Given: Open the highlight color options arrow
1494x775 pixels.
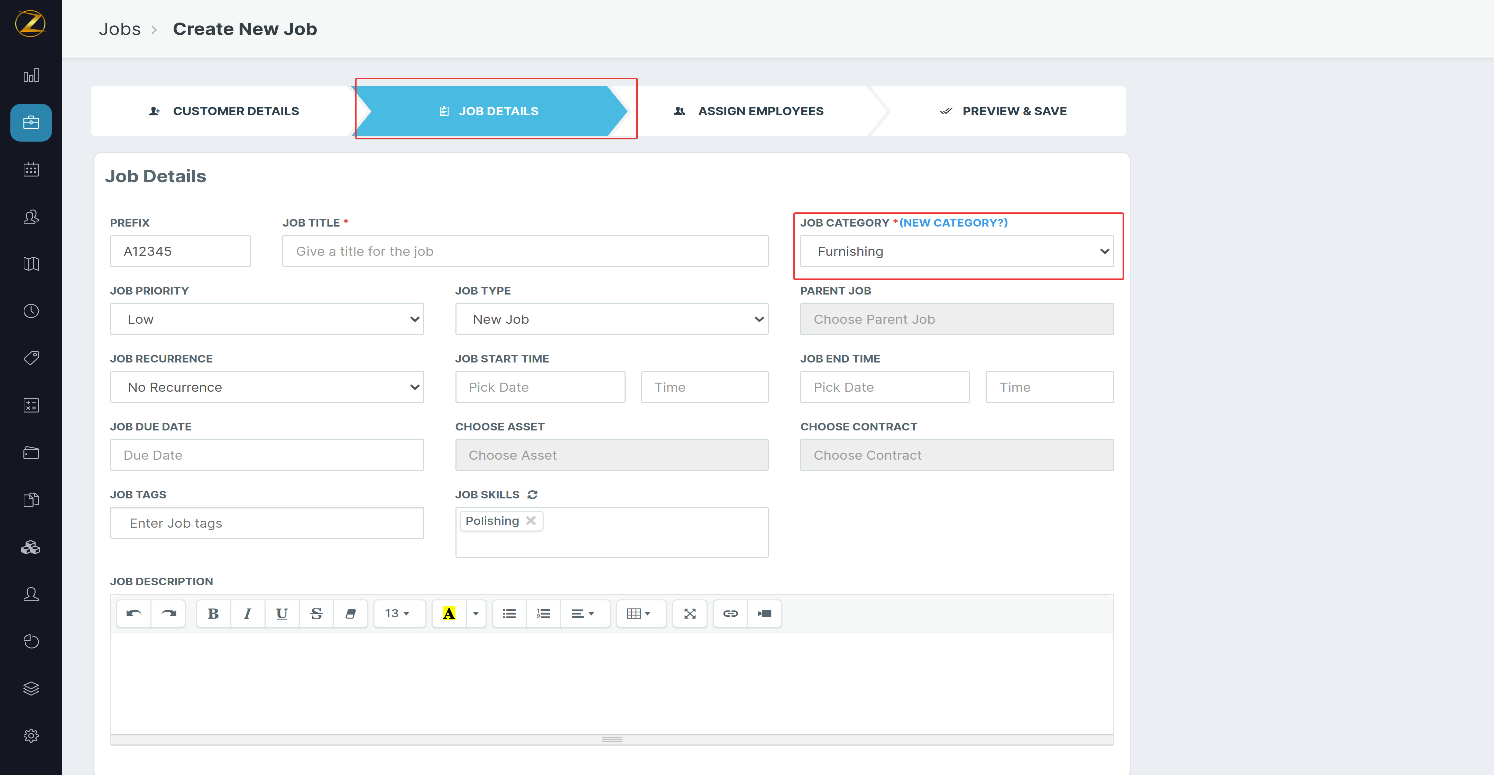Looking at the screenshot, I should [476, 614].
